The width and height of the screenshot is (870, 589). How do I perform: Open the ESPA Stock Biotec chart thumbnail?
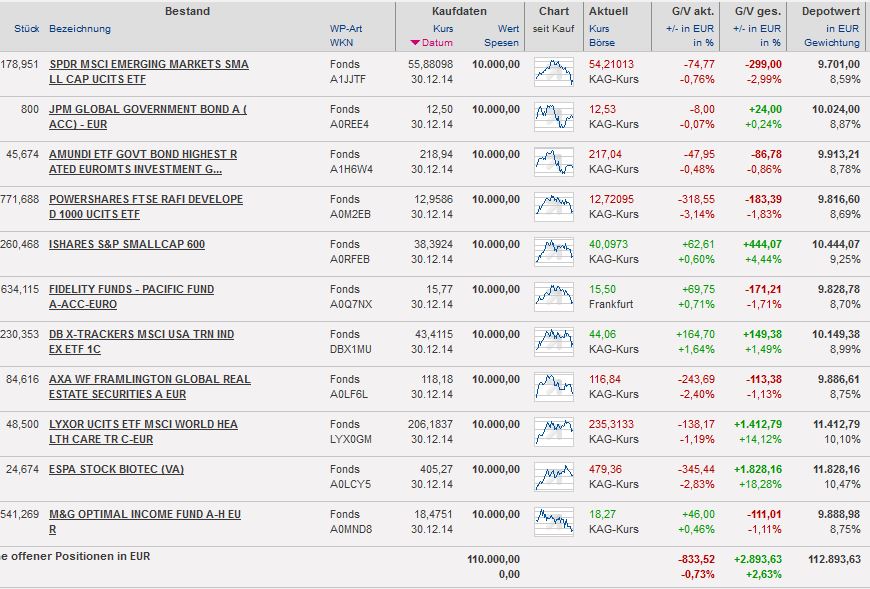[x=554, y=477]
